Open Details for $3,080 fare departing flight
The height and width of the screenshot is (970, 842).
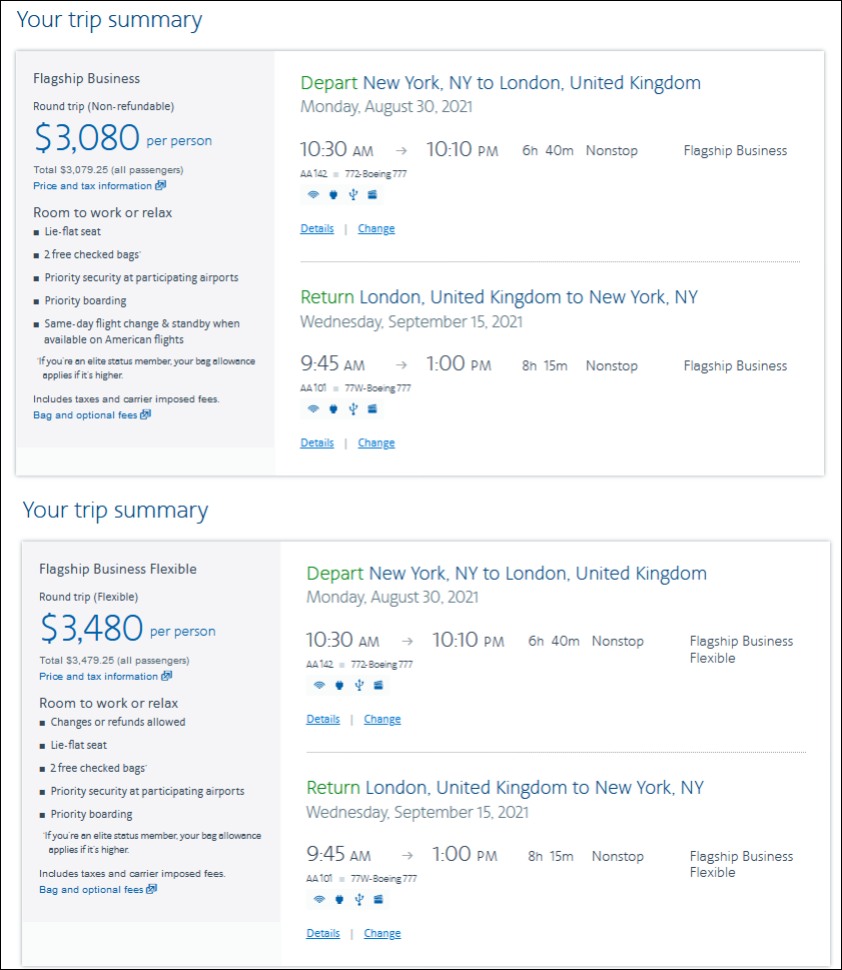[x=317, y=229]
